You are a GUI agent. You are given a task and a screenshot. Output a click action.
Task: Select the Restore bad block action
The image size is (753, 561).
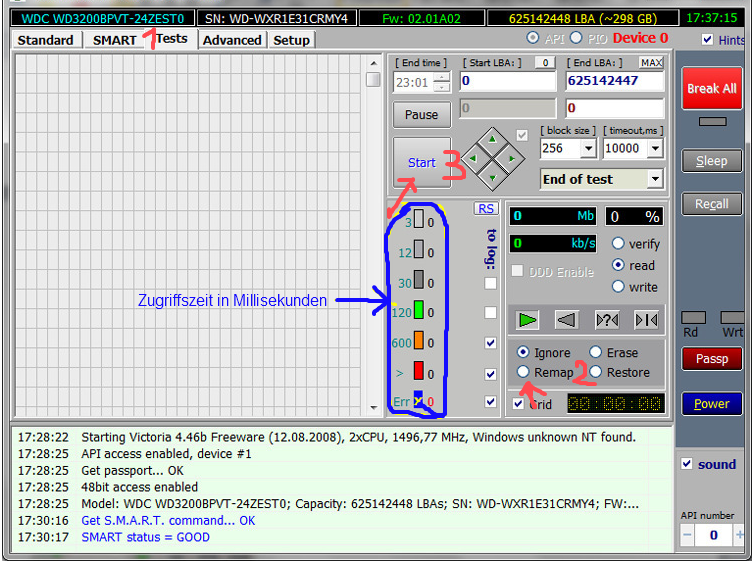595,372
